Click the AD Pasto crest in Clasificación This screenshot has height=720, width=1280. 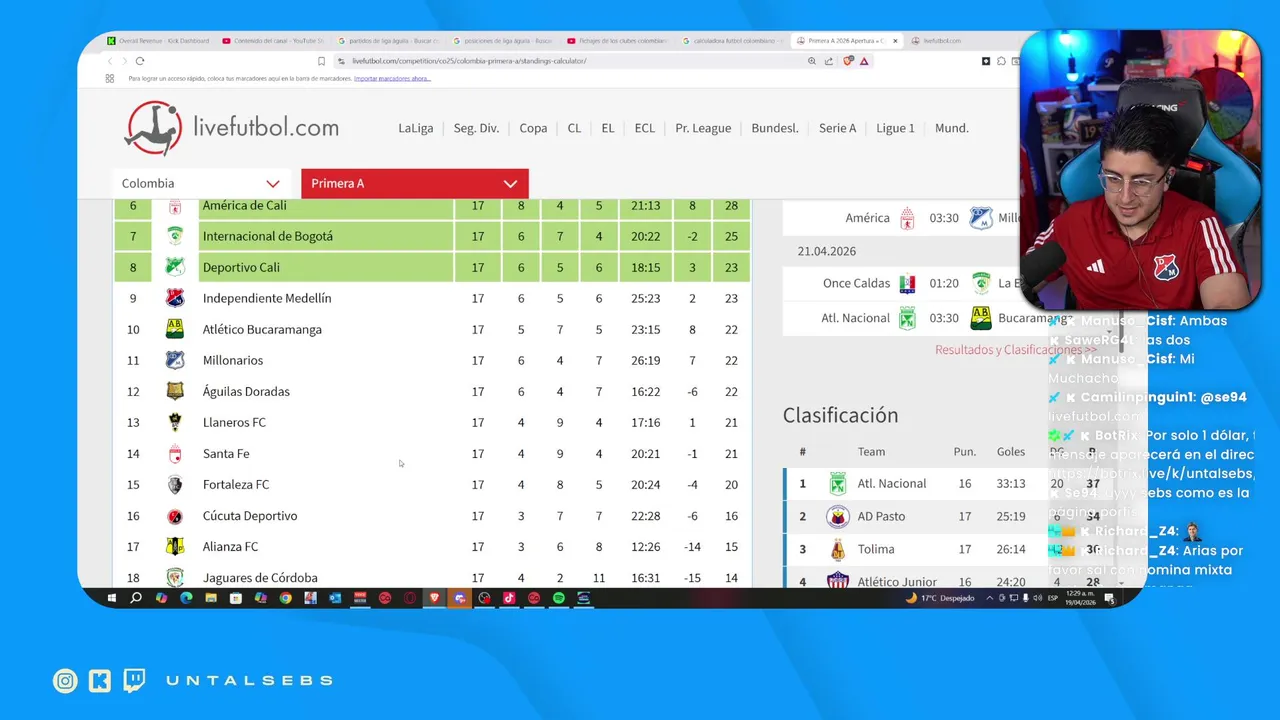[x=838, y=517]
